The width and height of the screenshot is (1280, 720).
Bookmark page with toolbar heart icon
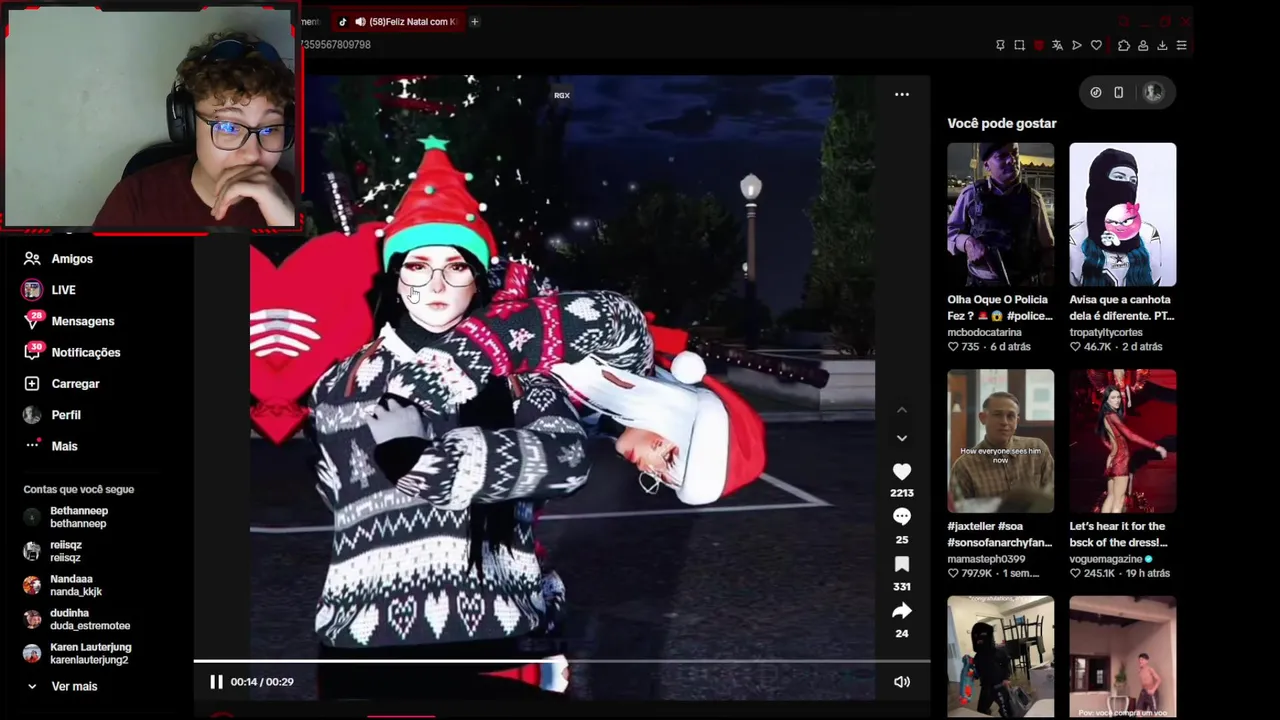(x=1096, y=45)
